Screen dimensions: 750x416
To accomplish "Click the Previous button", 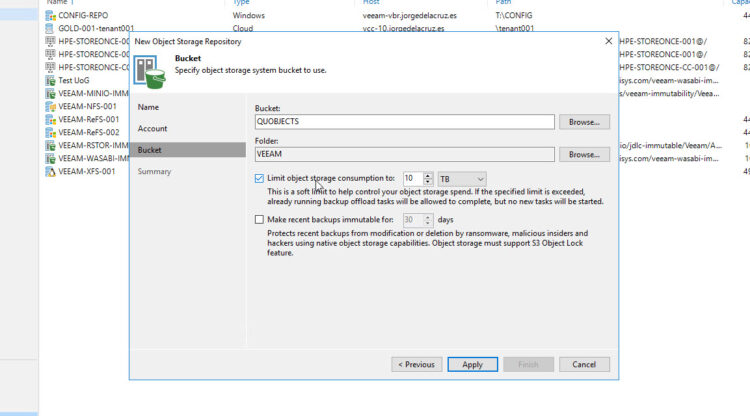I will 417,364.
